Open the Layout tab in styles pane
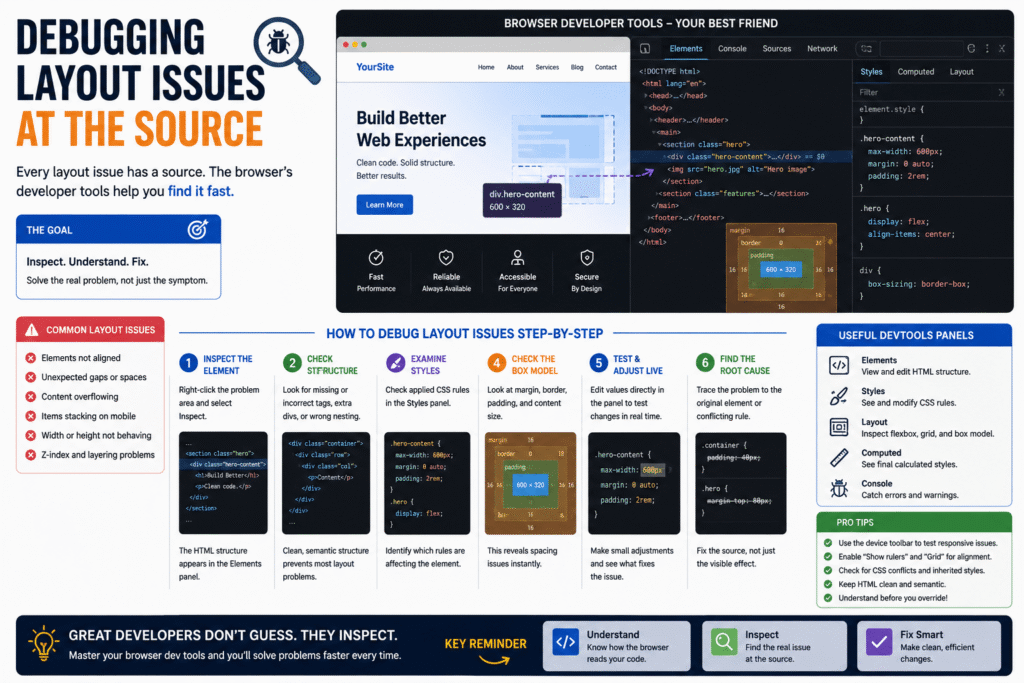 (961, 72)
